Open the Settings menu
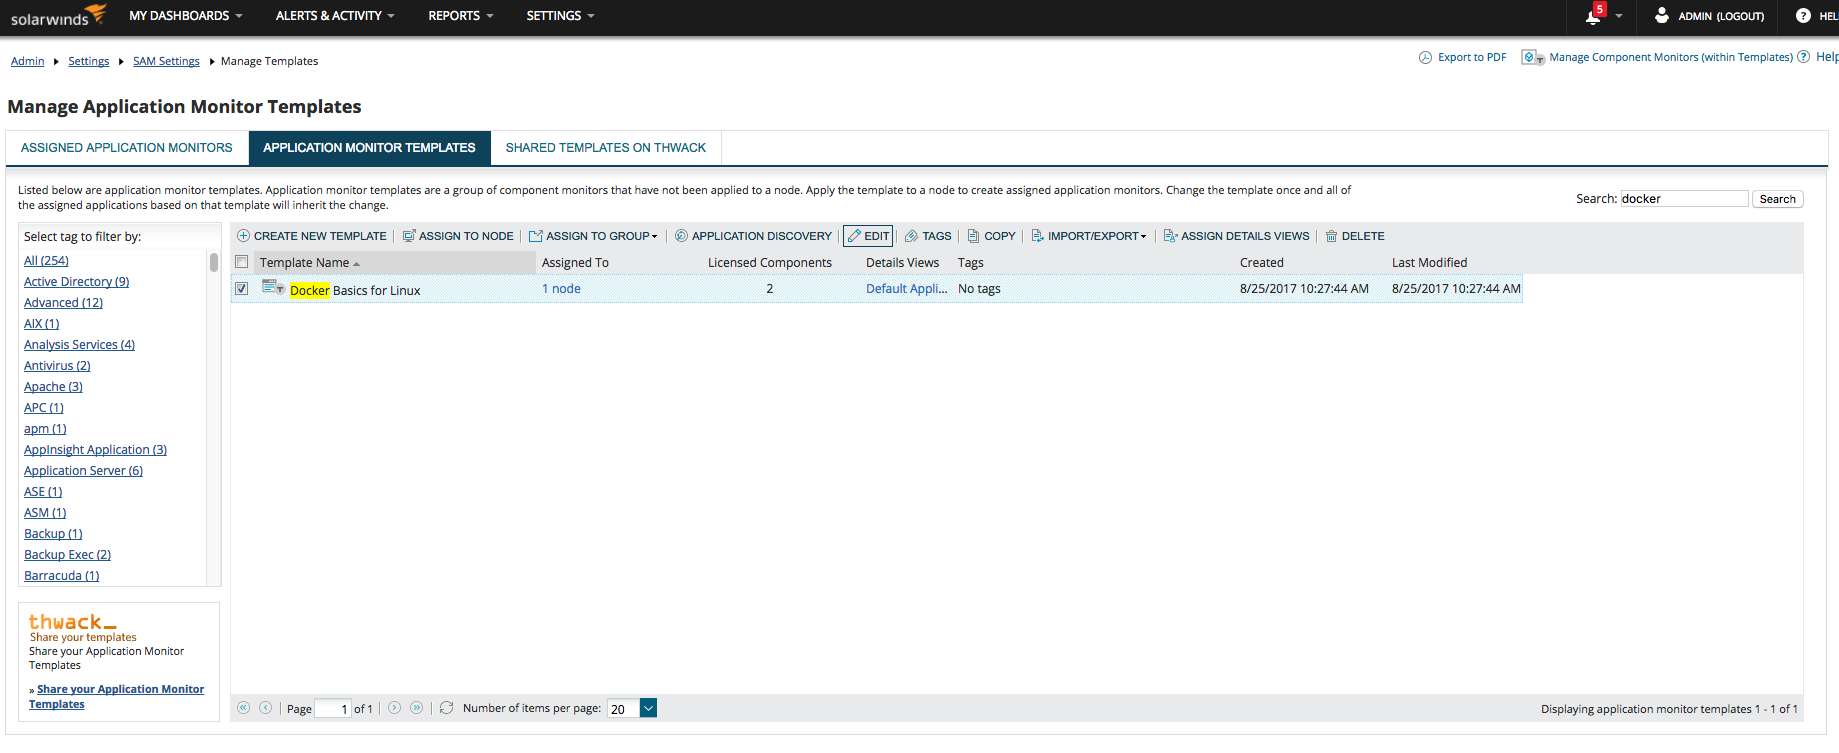Viewport: 1839px width, 753px height. 561,16
